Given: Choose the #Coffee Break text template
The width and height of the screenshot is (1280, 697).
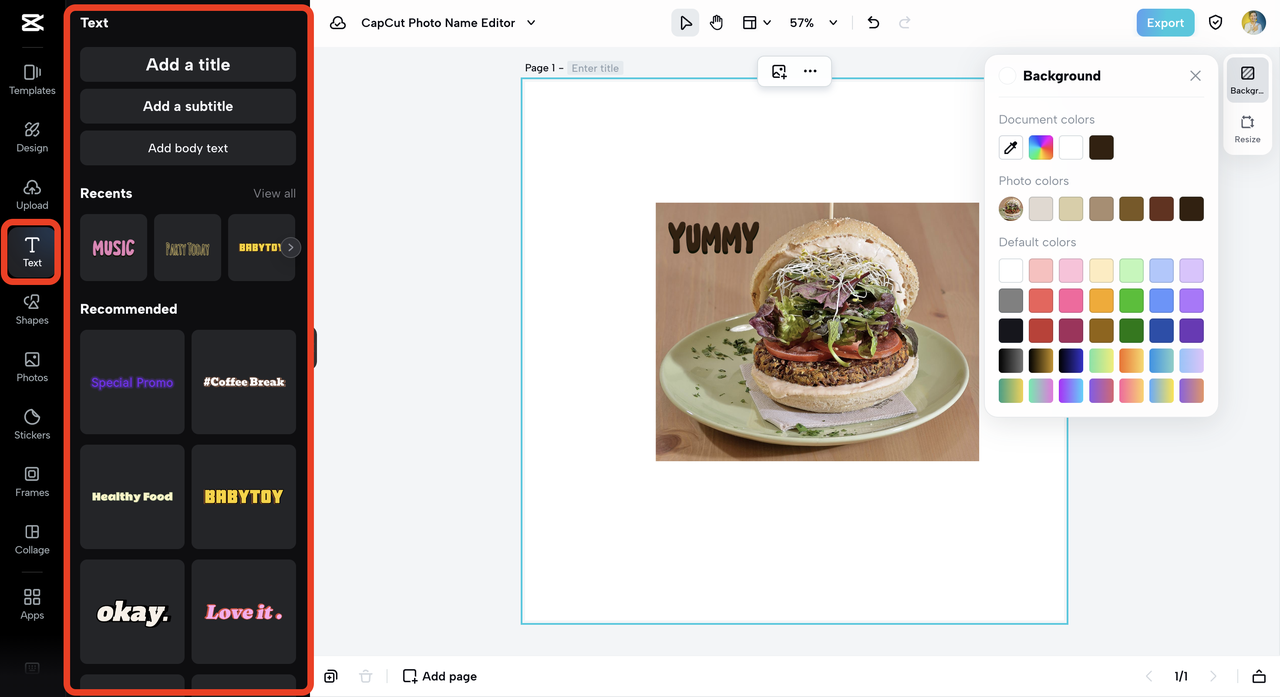Looking at the screenshot, I should 244,382.
